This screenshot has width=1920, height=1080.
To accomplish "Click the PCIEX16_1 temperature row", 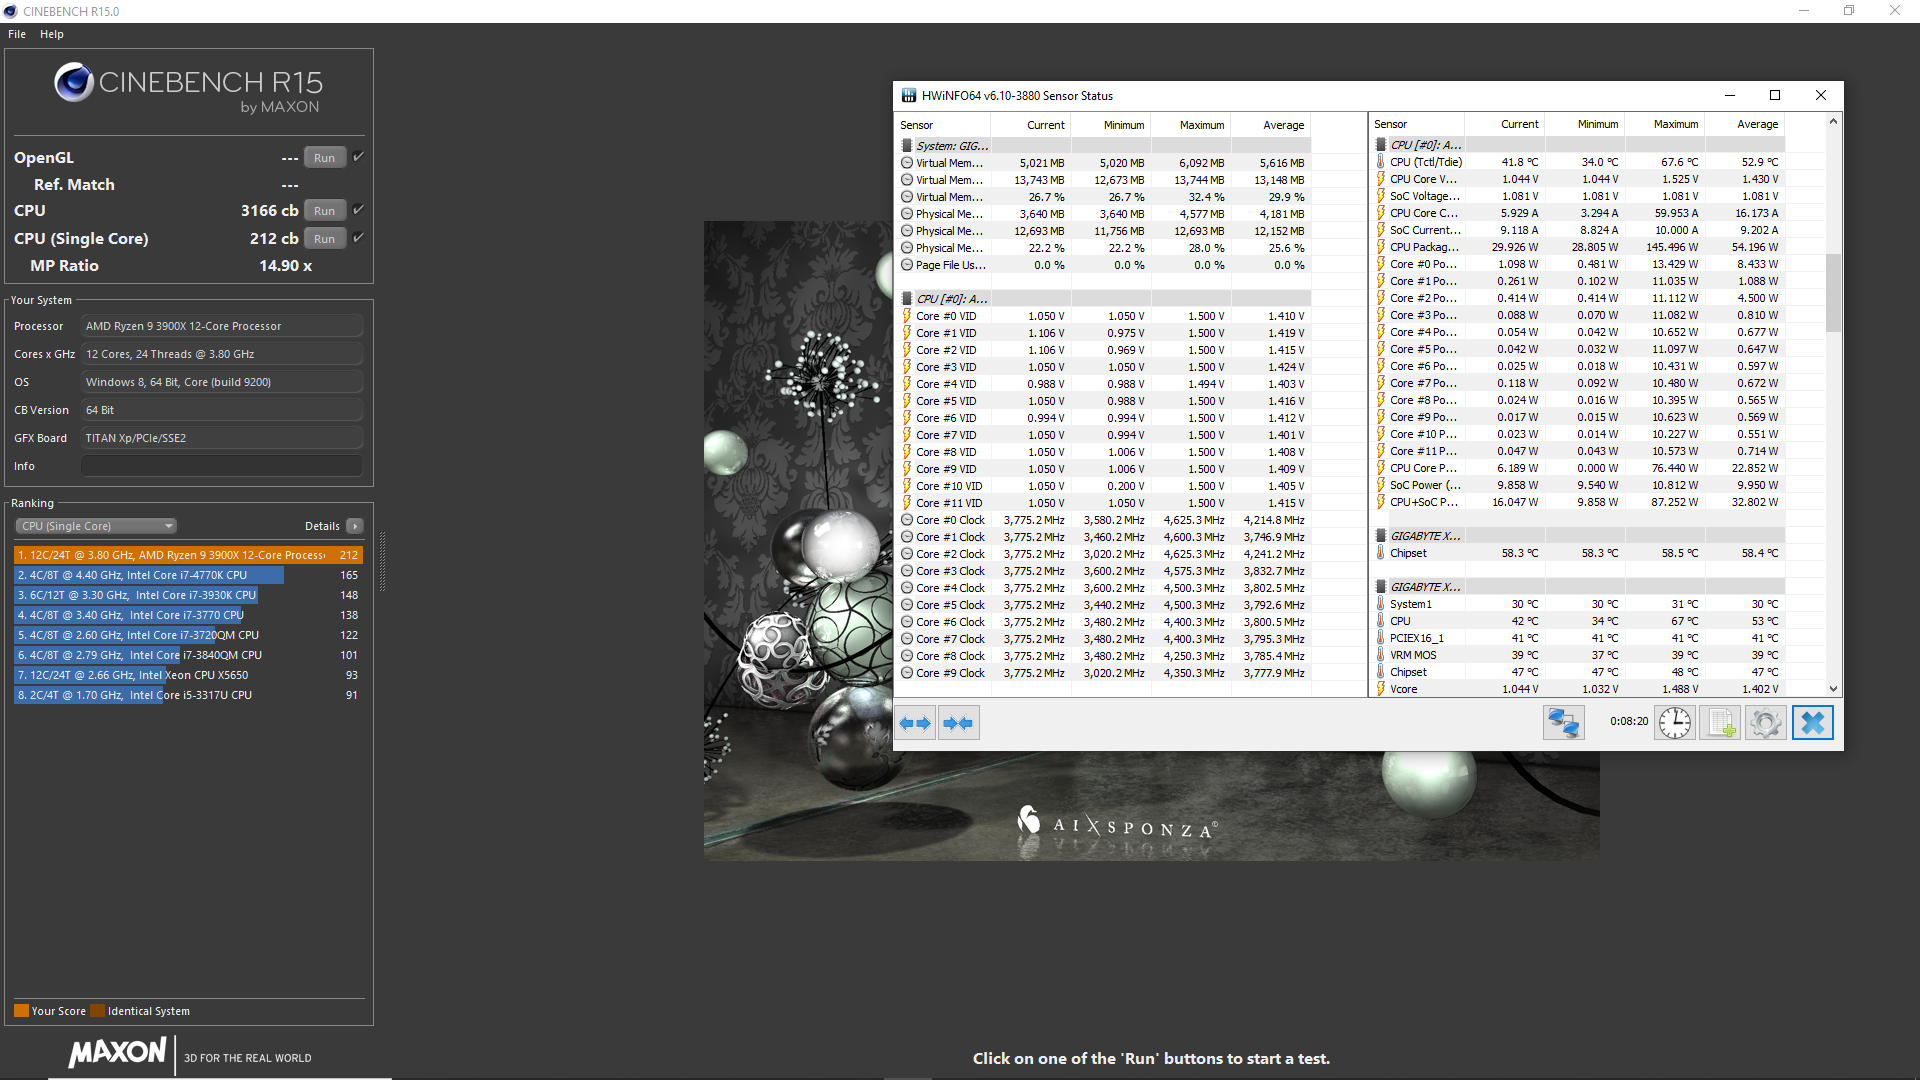I will point(1580,638).
